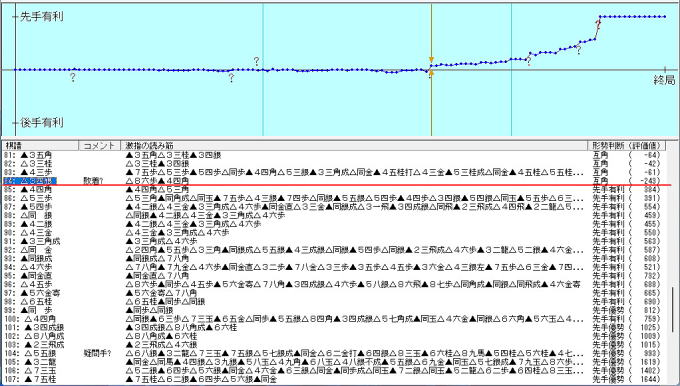The width and height of the screenshot is (680, 386).
Task: Click the 先手有利 label on the graph
Action: coord(42,16)
